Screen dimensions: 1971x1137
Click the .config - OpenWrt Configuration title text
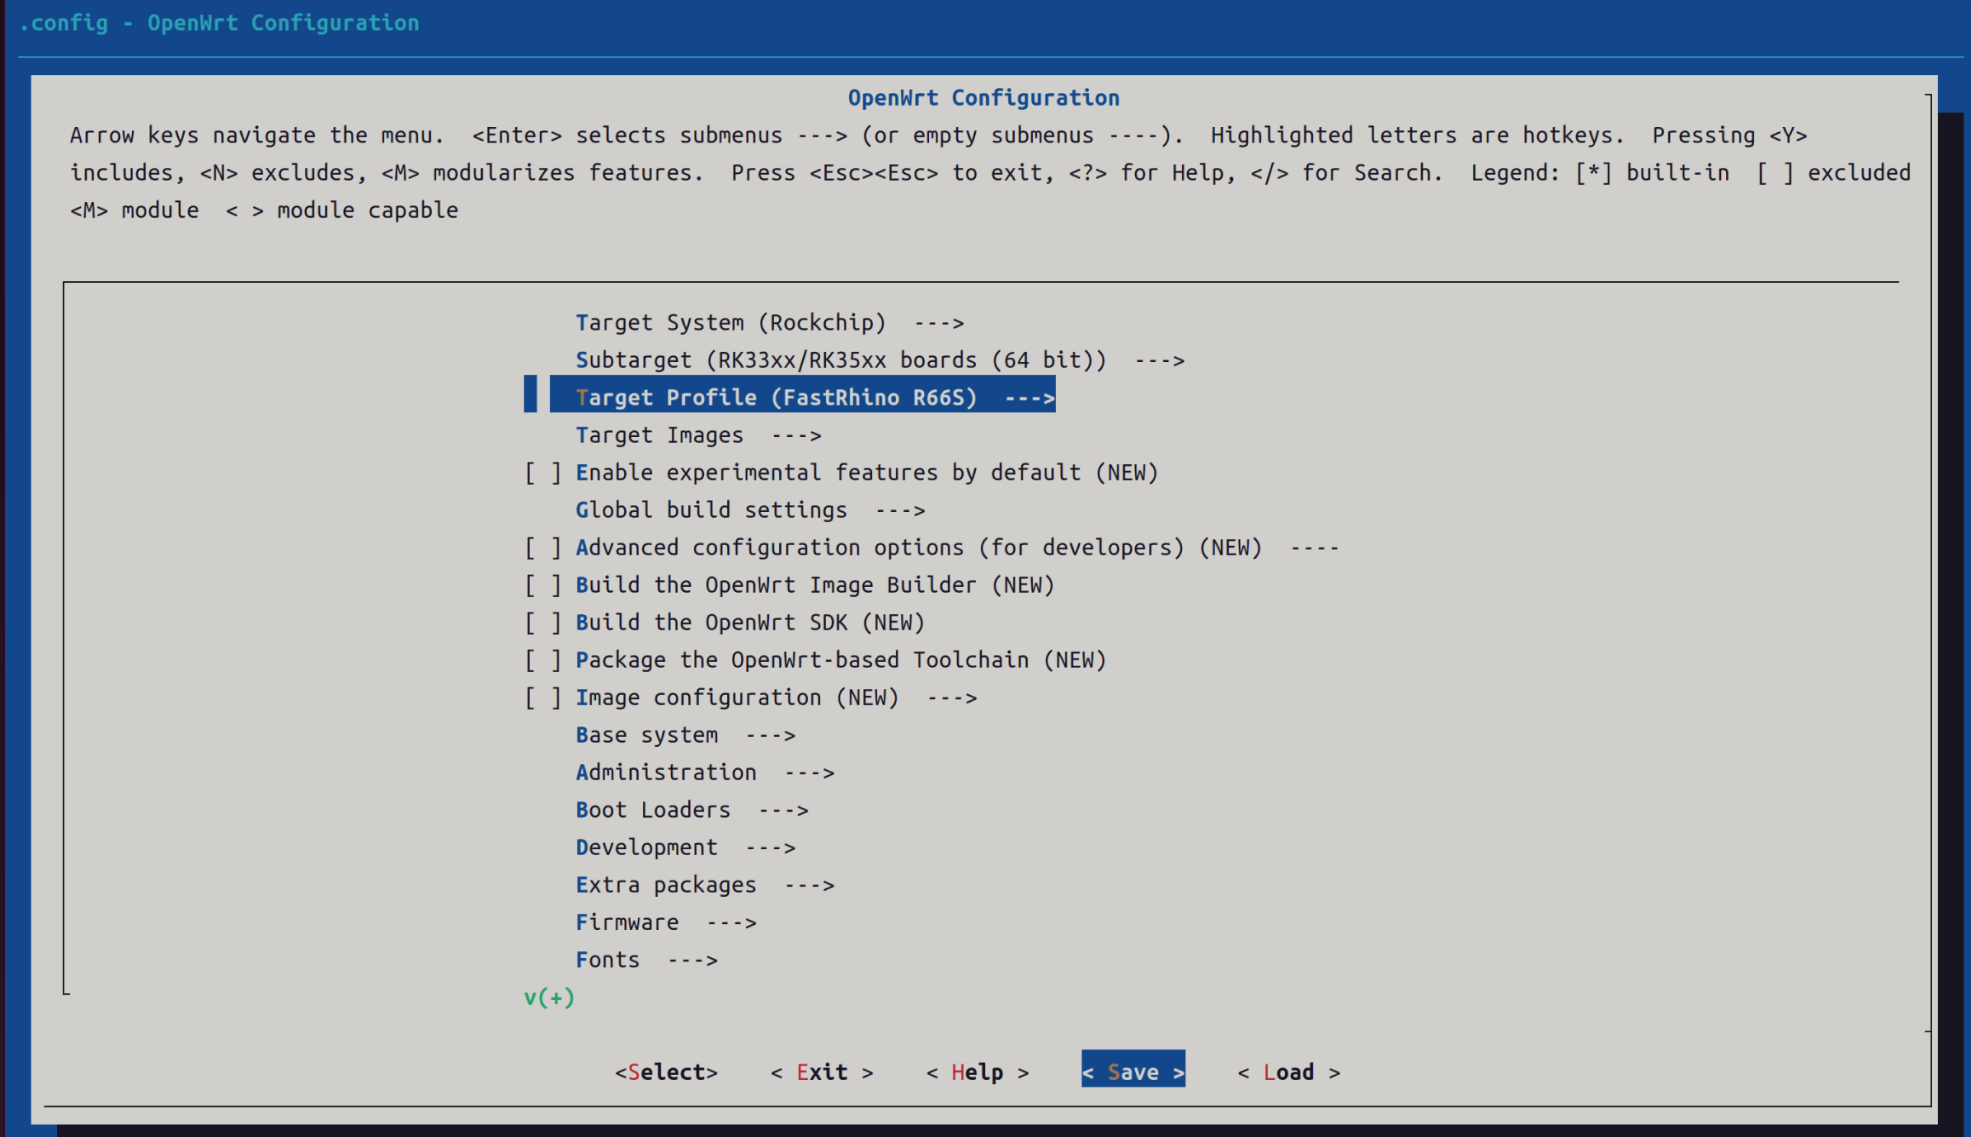(219, 23)
